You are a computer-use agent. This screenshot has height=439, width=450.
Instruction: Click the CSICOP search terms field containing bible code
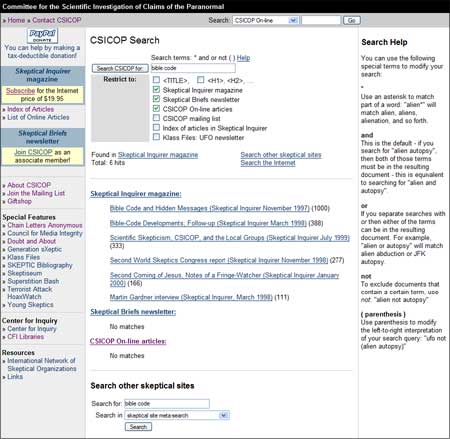(193, 68)
